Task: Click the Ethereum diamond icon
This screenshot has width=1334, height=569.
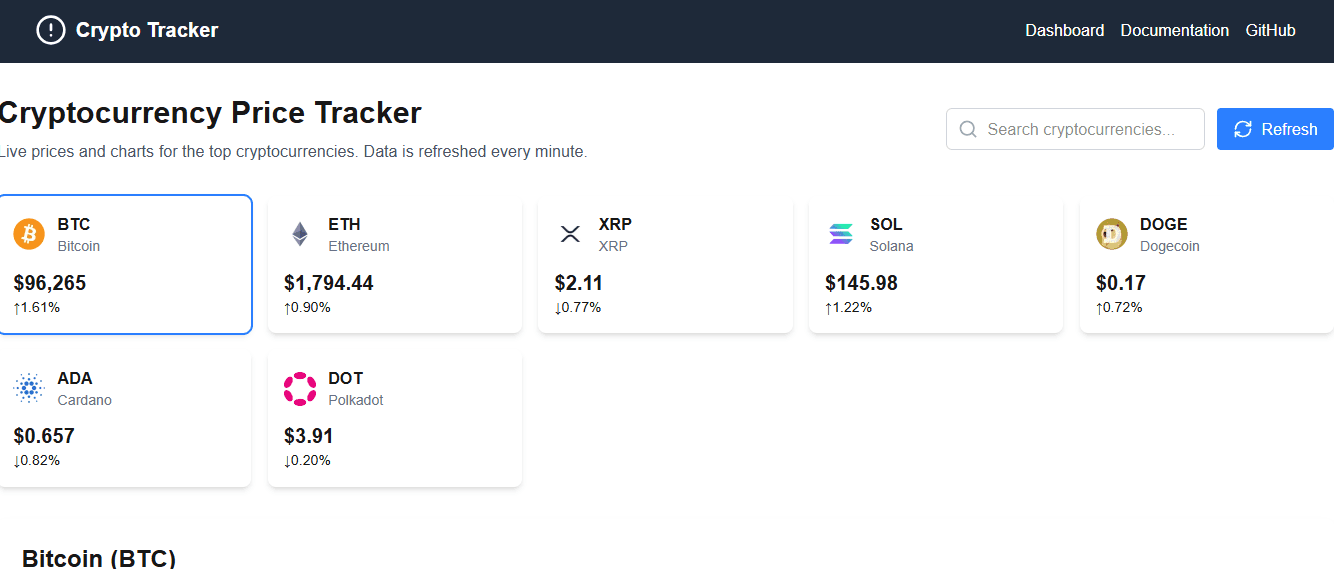Action: (x=300, y=234)
